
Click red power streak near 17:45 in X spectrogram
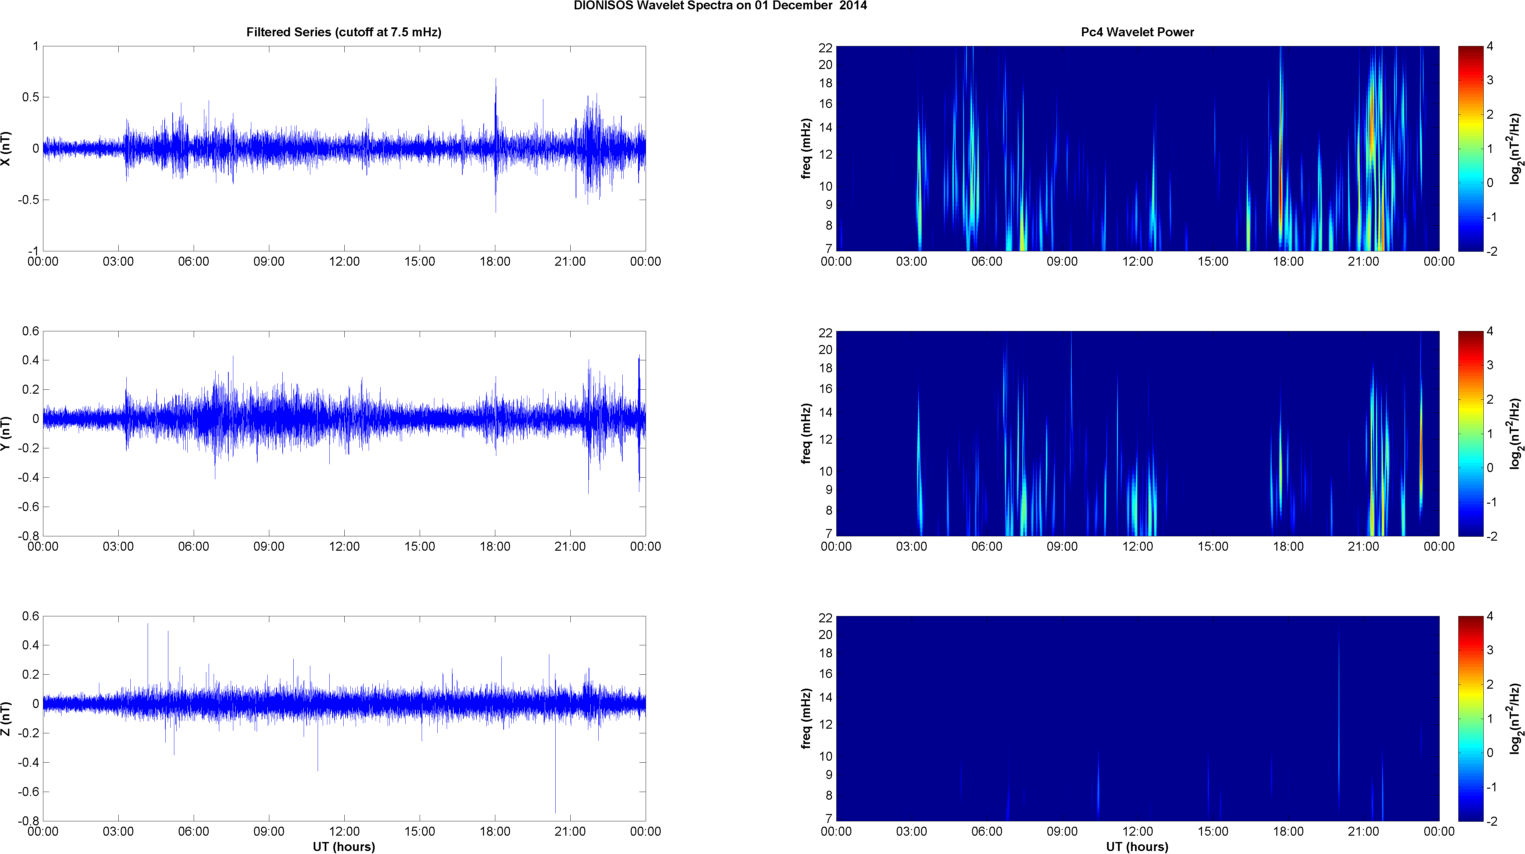tap(1281, 150)
